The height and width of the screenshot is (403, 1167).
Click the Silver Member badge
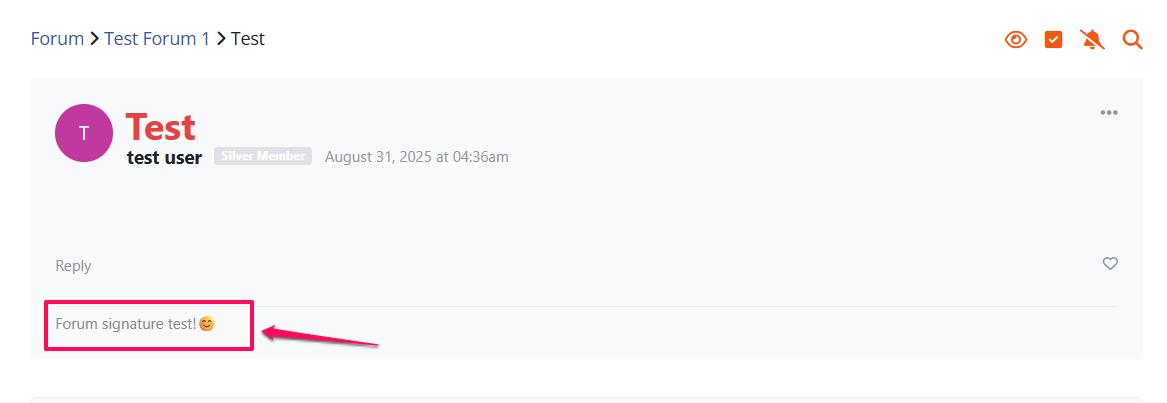tap(263, 156)
